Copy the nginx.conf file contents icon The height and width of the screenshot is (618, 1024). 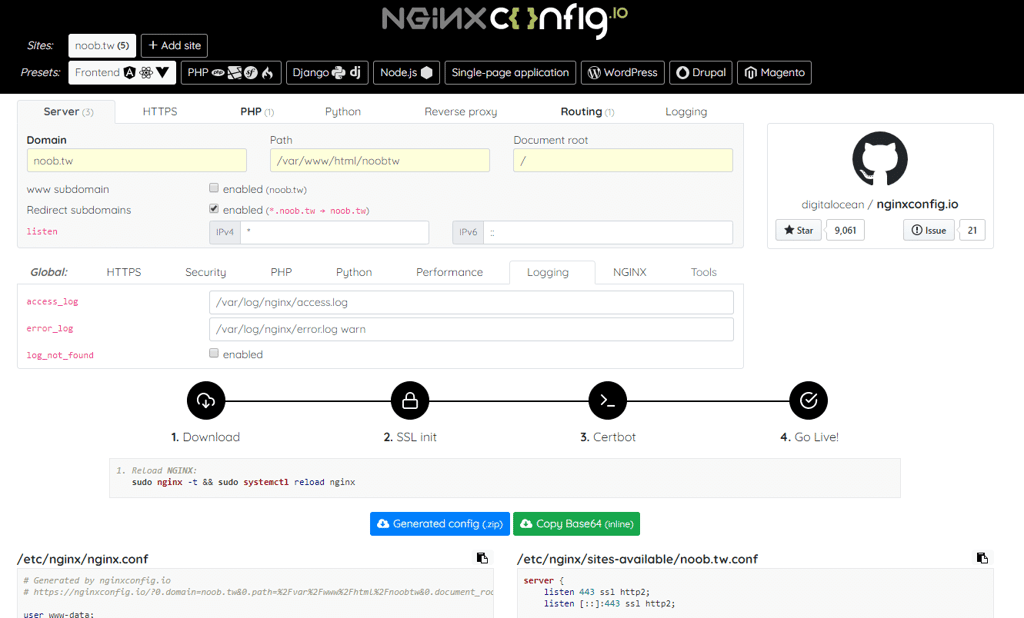(483, 557)
